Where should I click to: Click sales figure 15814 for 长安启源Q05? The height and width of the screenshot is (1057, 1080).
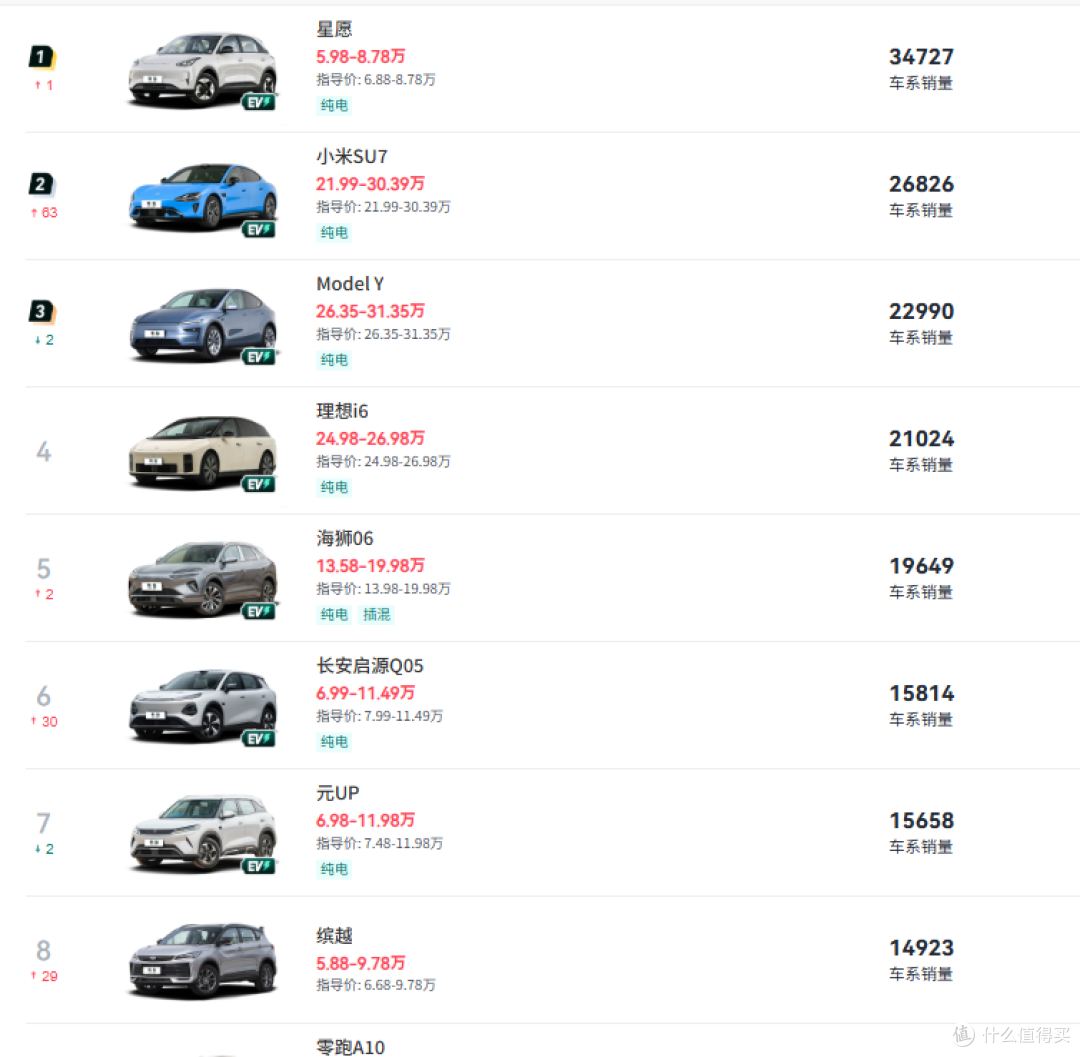click(922, 693)
